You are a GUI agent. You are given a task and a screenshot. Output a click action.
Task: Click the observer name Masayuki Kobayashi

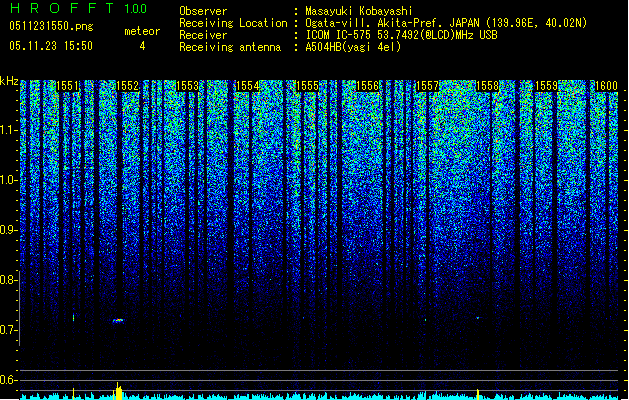coord(359,11)
